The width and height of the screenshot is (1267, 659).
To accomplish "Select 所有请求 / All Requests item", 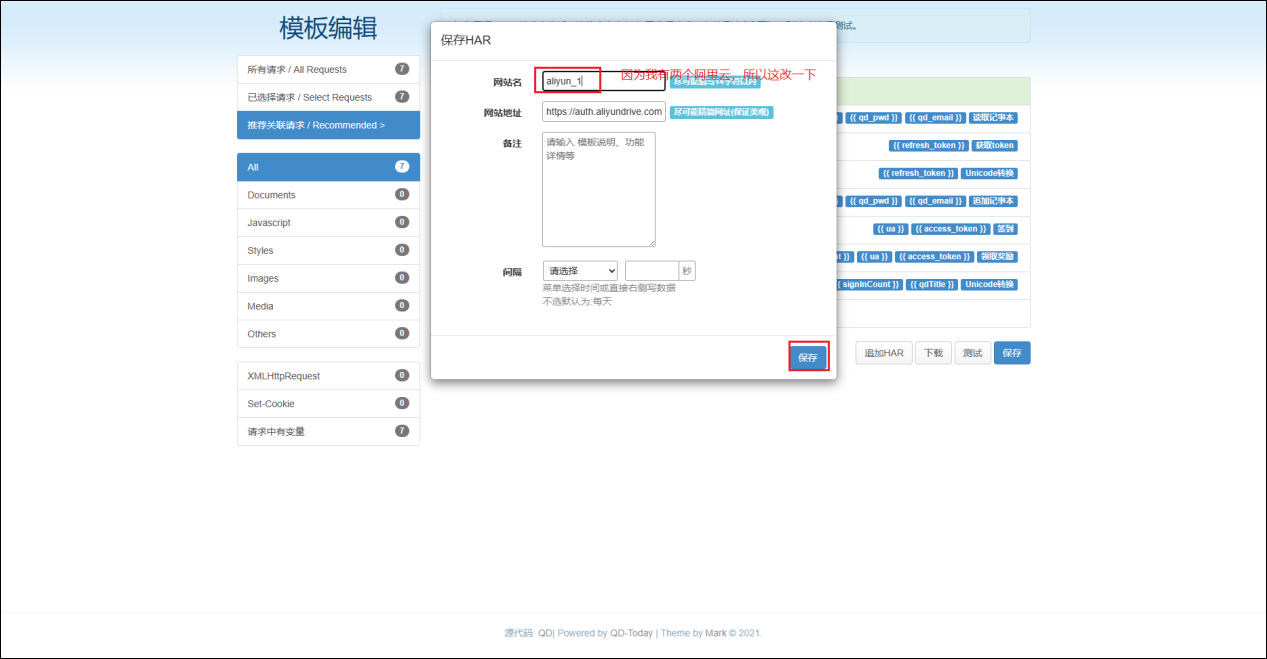I will coord(328,69).
